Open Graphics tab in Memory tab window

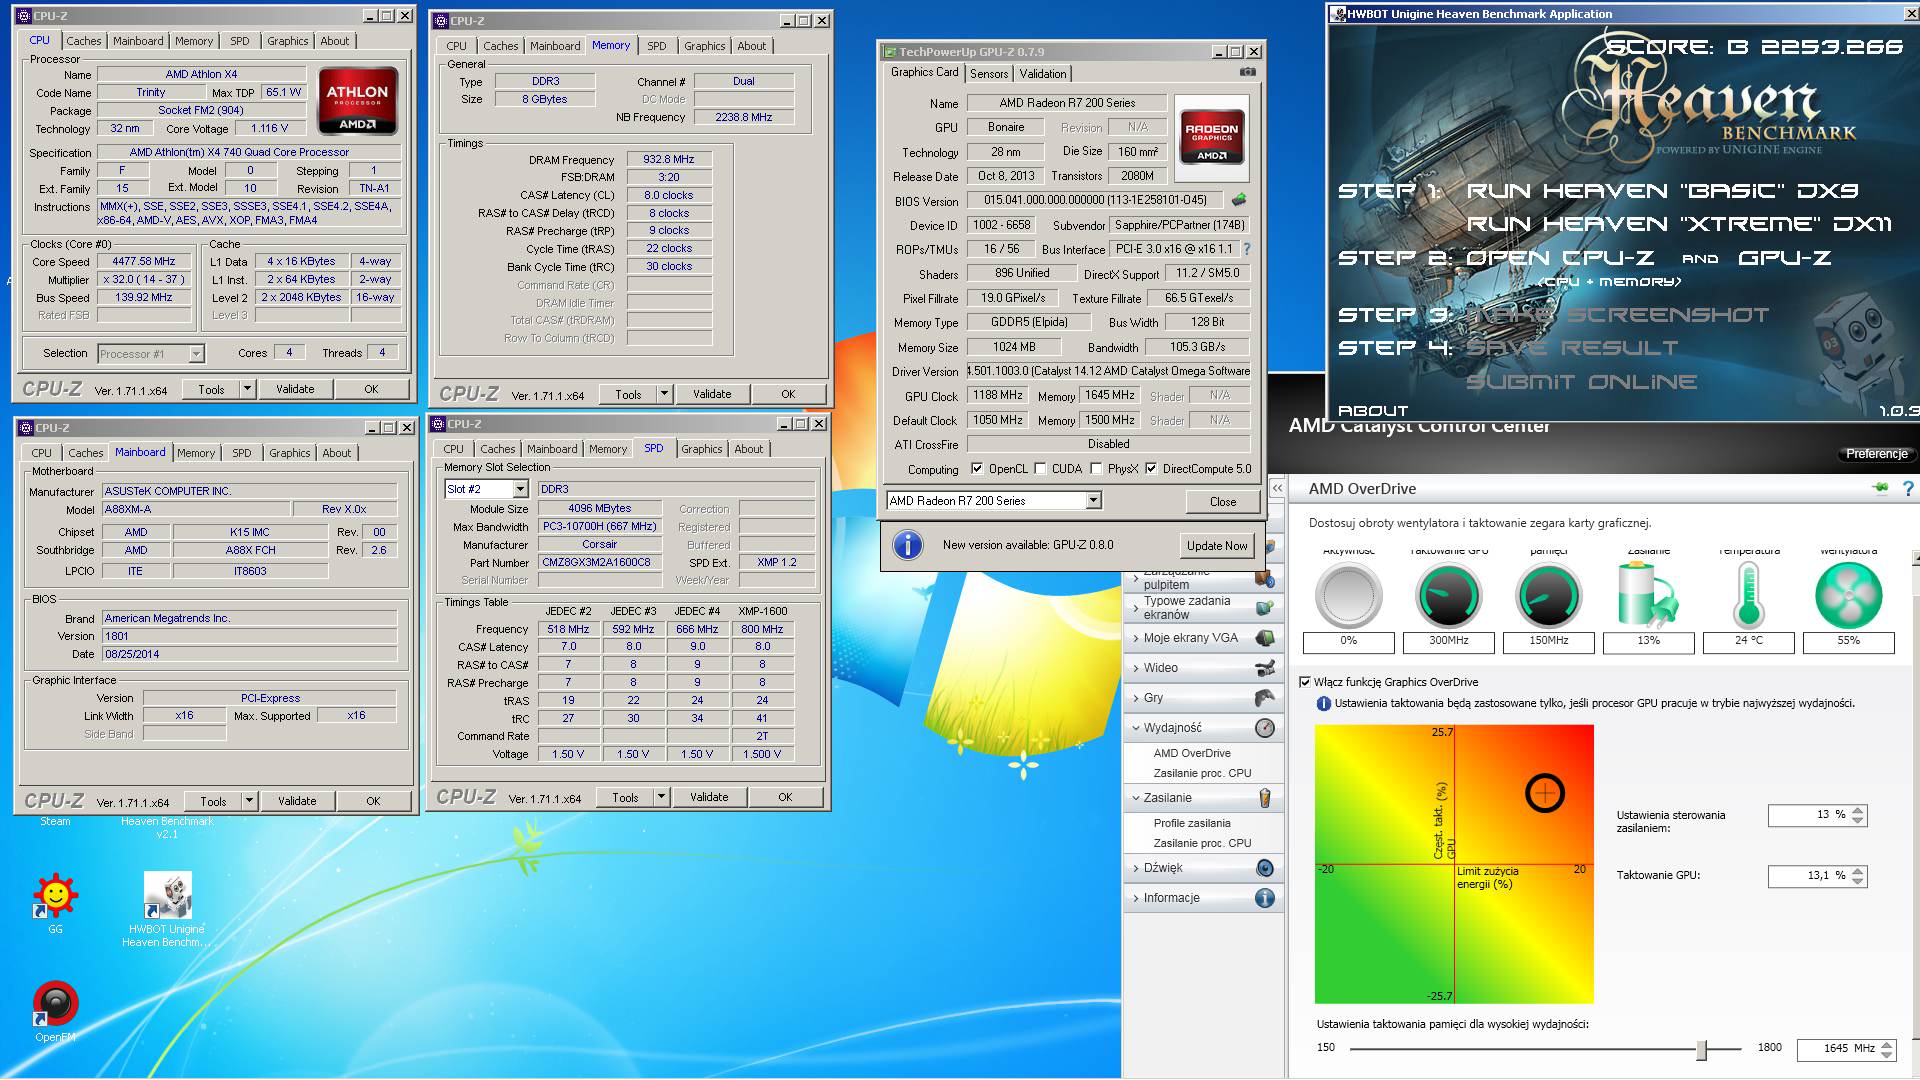click(x=704, y=46)
